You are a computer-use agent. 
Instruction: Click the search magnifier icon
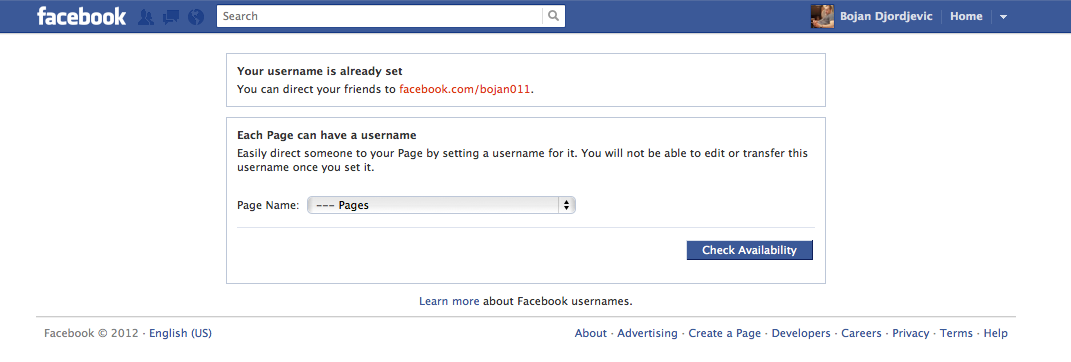[x=554, y=16]
